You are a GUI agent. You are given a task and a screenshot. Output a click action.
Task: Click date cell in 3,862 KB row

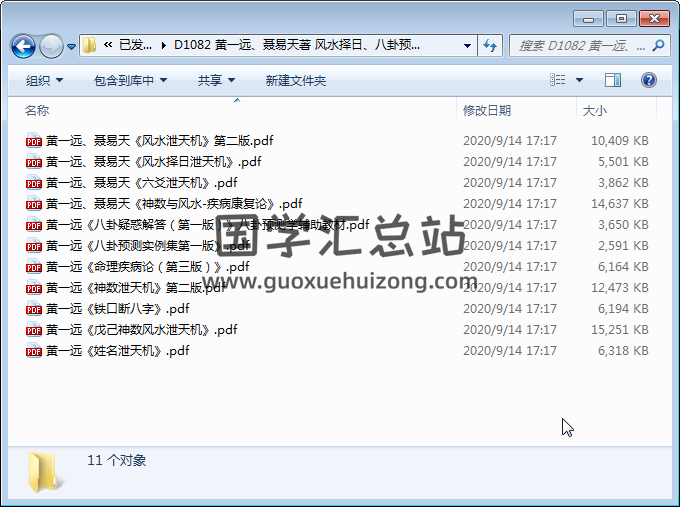click(x=510, y=183)
